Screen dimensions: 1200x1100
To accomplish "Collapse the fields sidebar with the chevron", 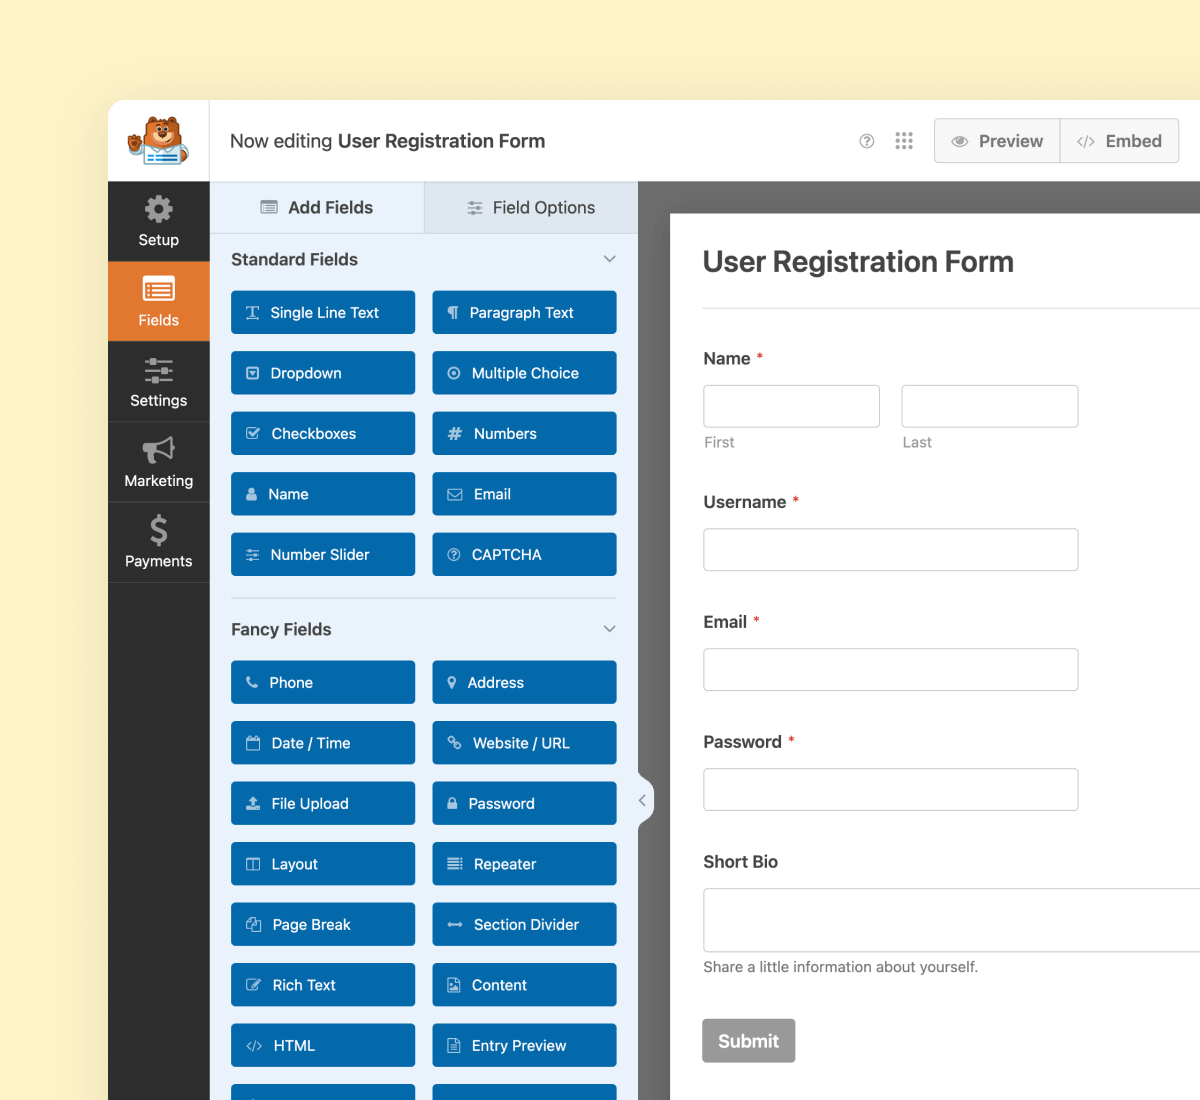I will point(643,800).
